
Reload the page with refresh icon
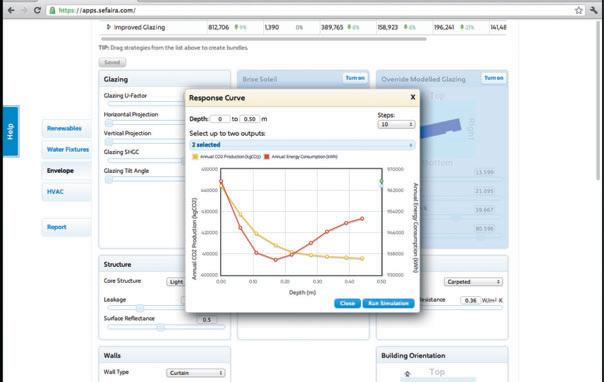37,10
